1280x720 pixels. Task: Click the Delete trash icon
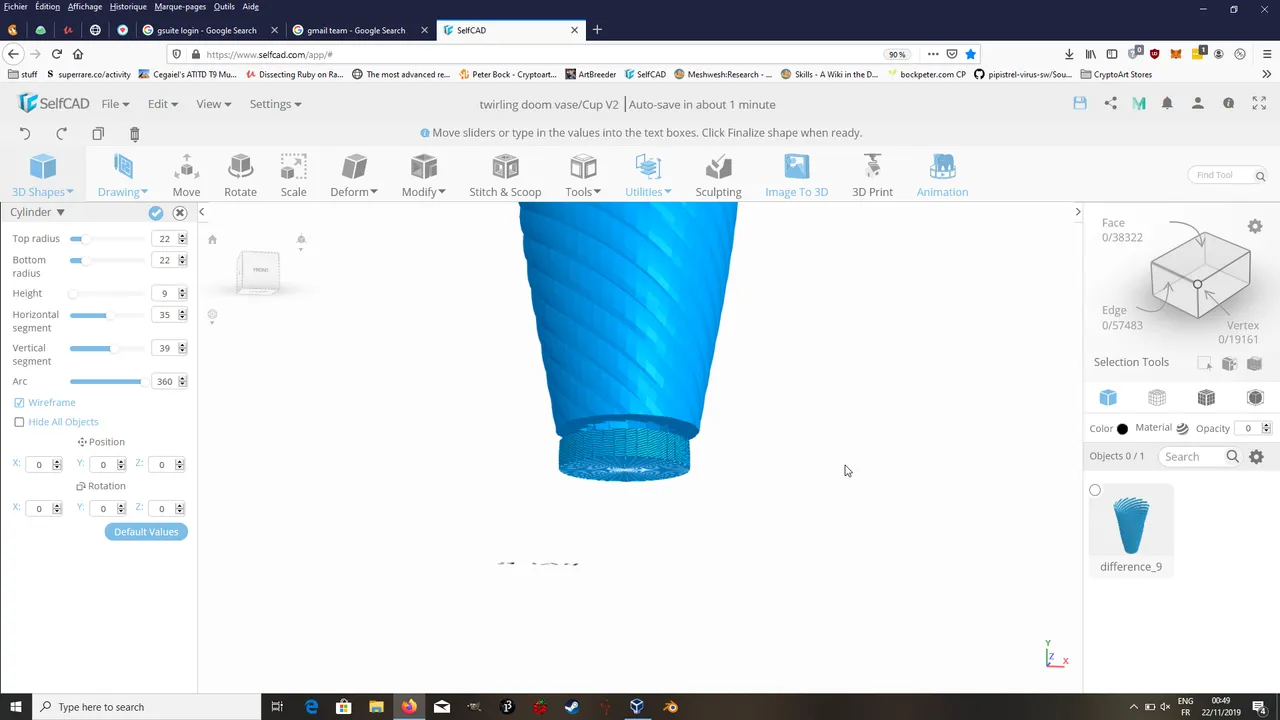[135, 134]
